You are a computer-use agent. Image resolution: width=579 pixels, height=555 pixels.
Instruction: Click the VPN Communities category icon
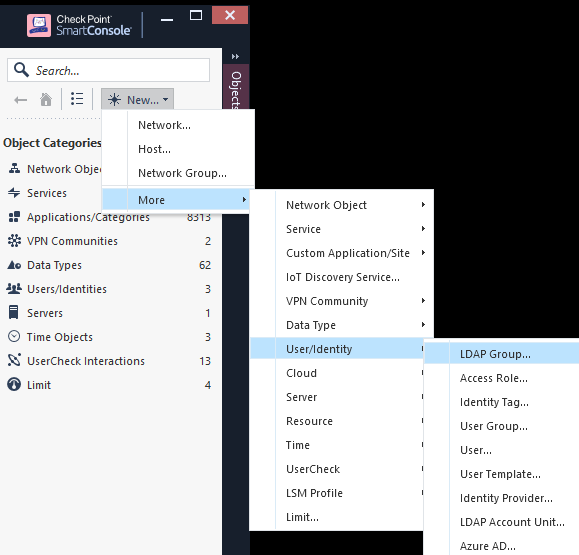(14, 241)
